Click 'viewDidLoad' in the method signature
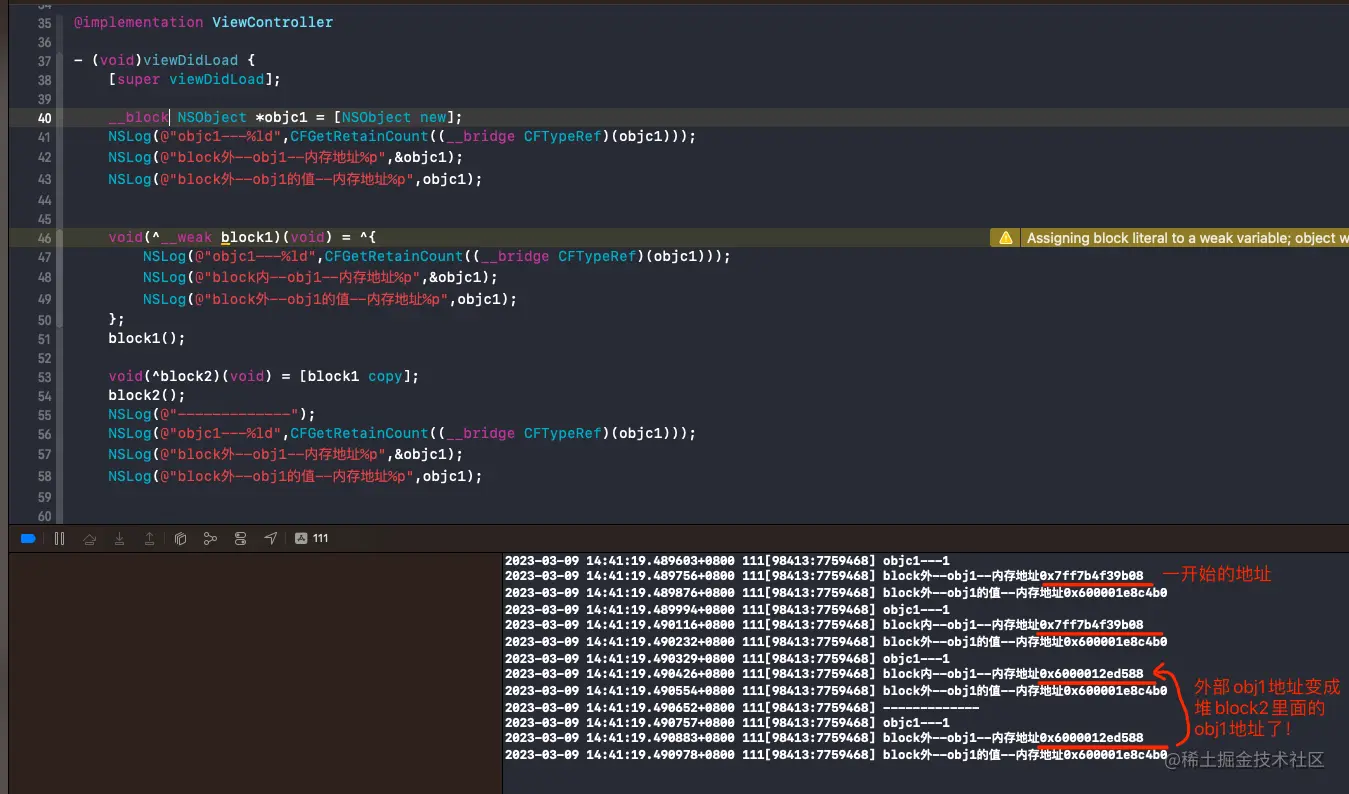The width and height of the screenshot is (1349, 794). (x=190, y=60)
